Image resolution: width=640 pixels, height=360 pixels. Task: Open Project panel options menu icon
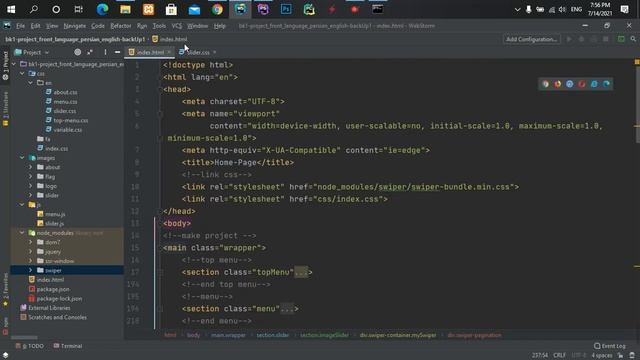pos(105,52)
